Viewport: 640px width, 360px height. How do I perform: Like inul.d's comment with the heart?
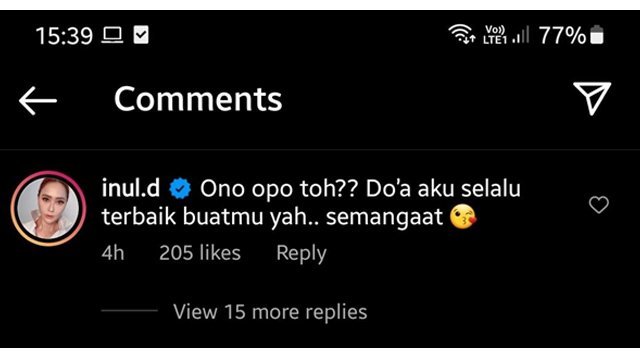tap(599, 204)
